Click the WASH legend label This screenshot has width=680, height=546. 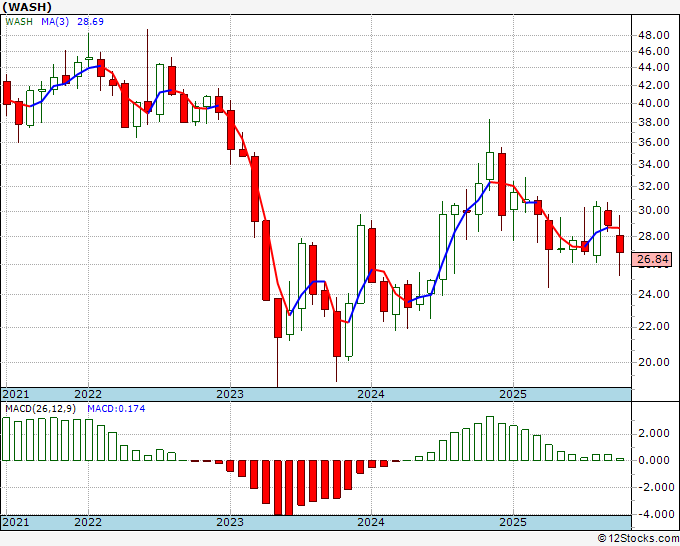pos(19,22)
